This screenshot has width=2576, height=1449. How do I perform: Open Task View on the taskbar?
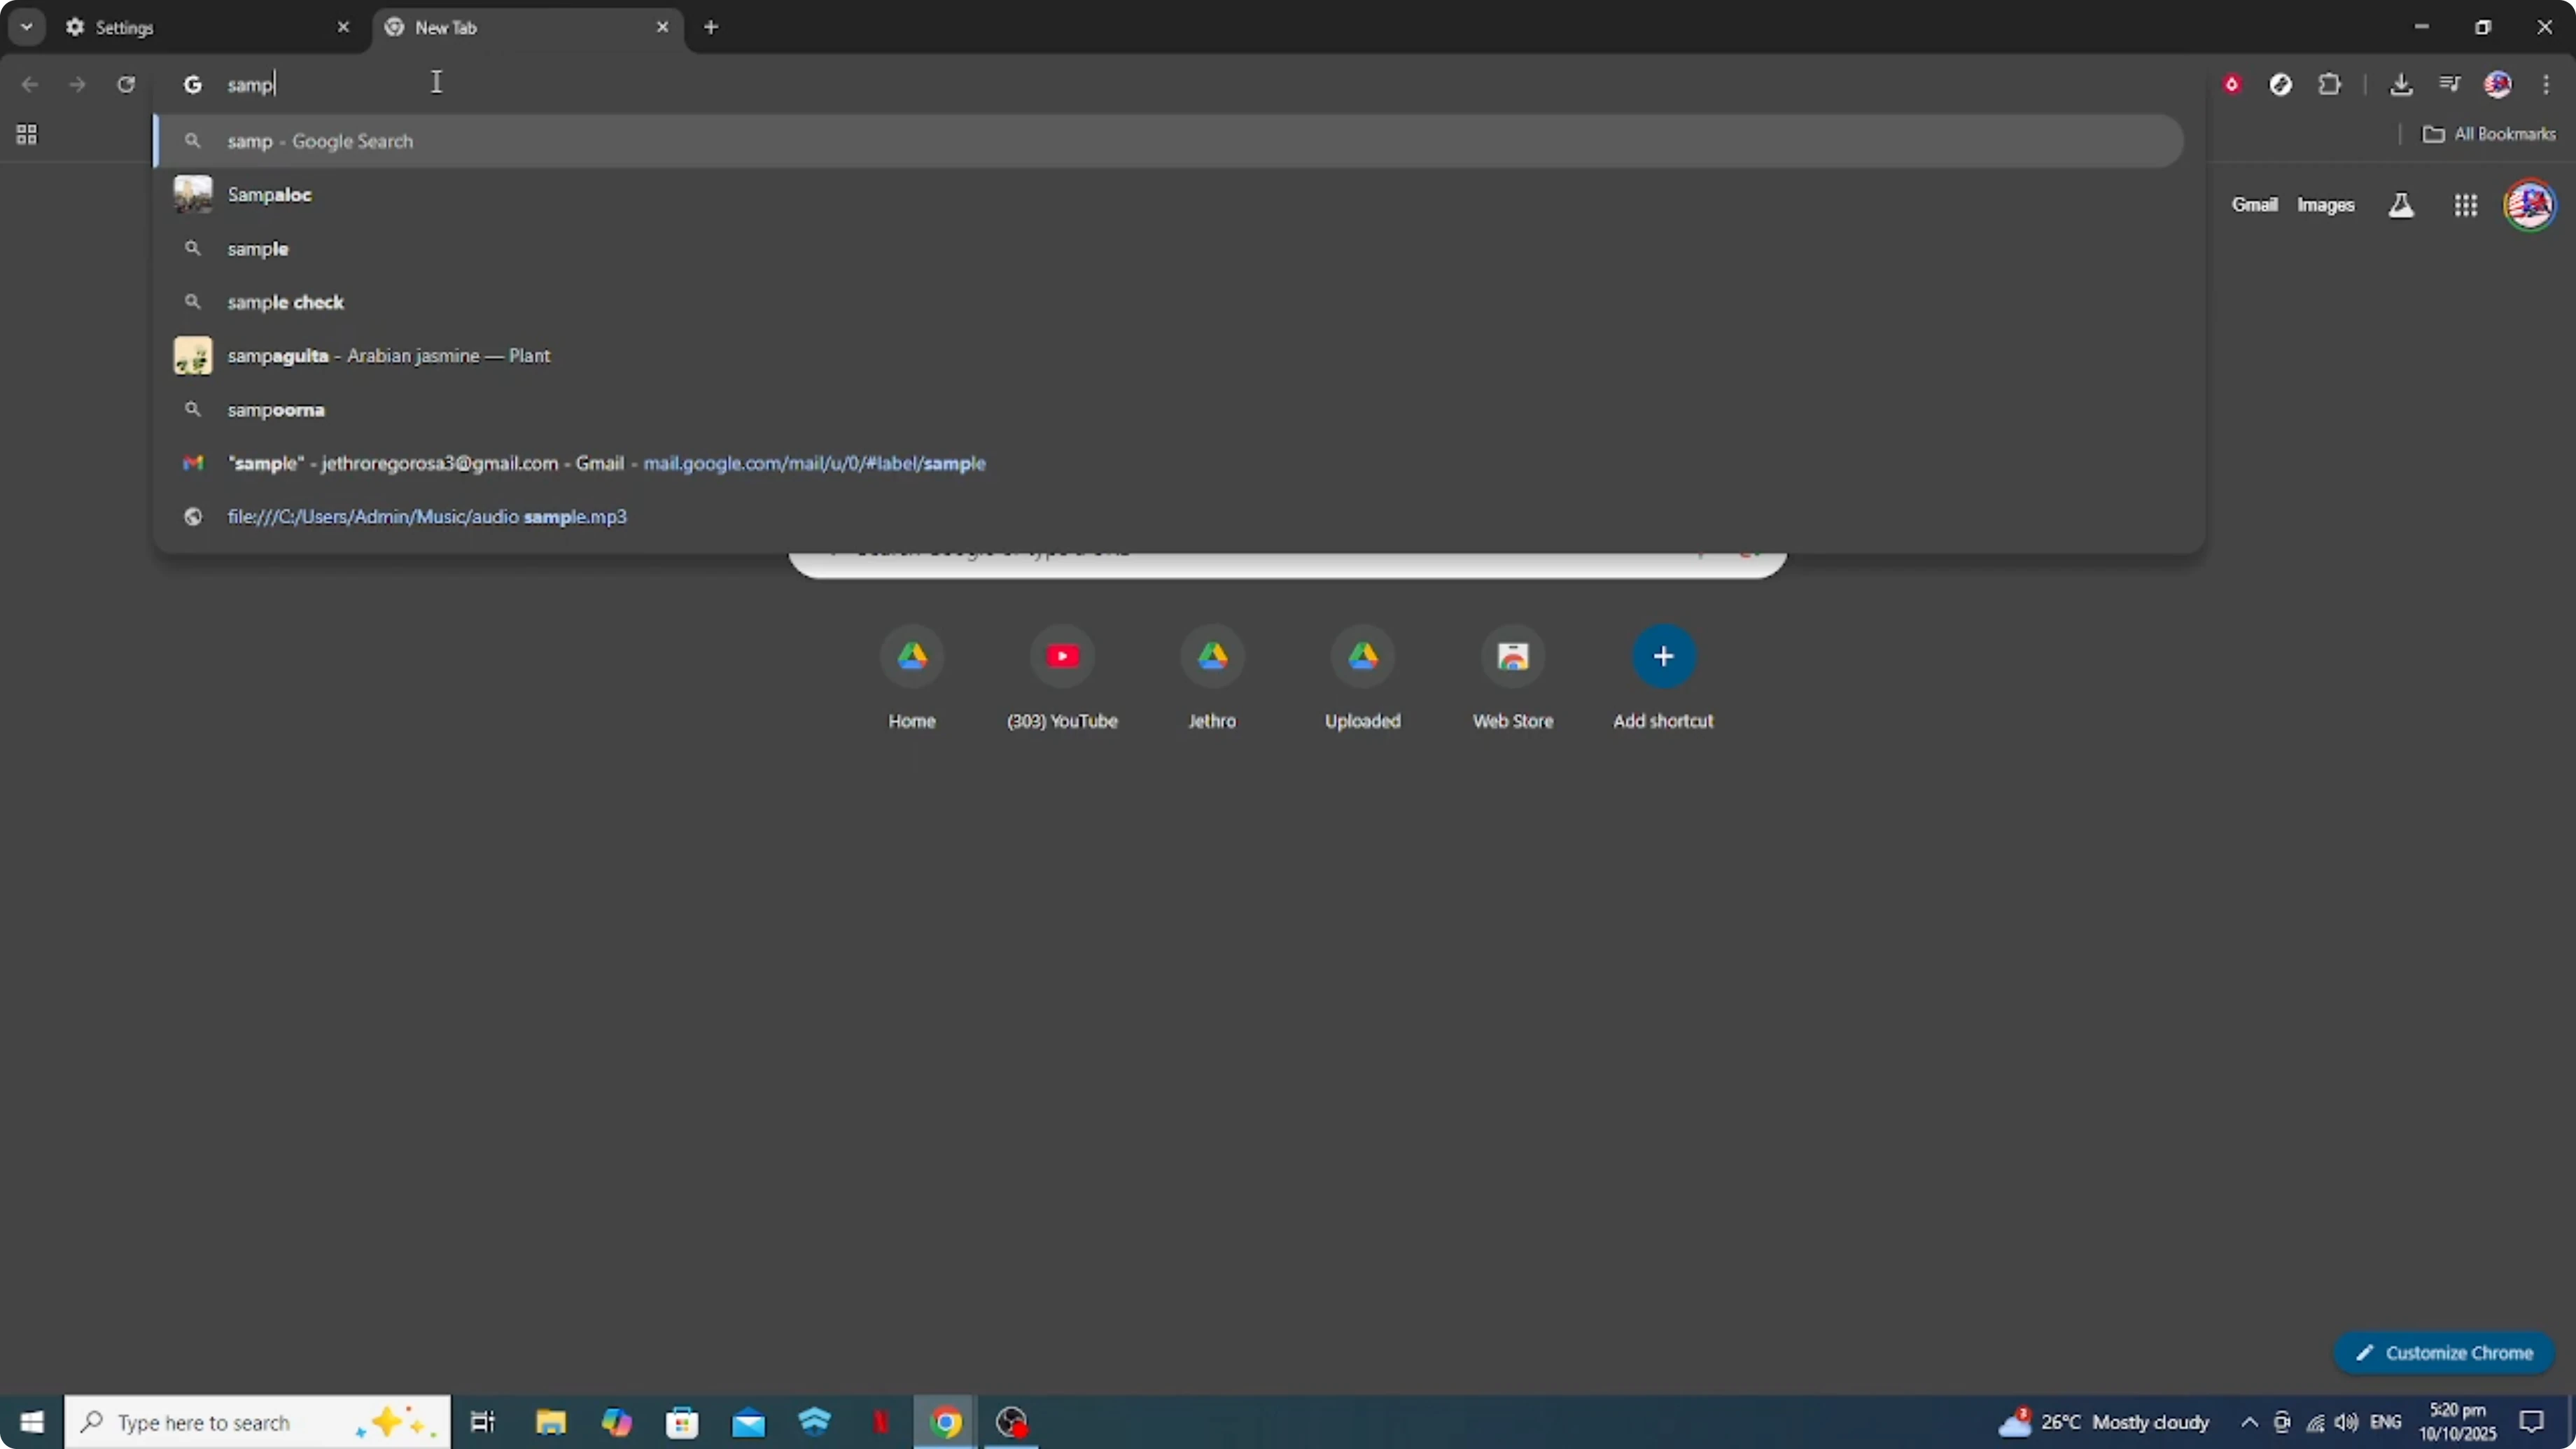tap(483, 1422)
